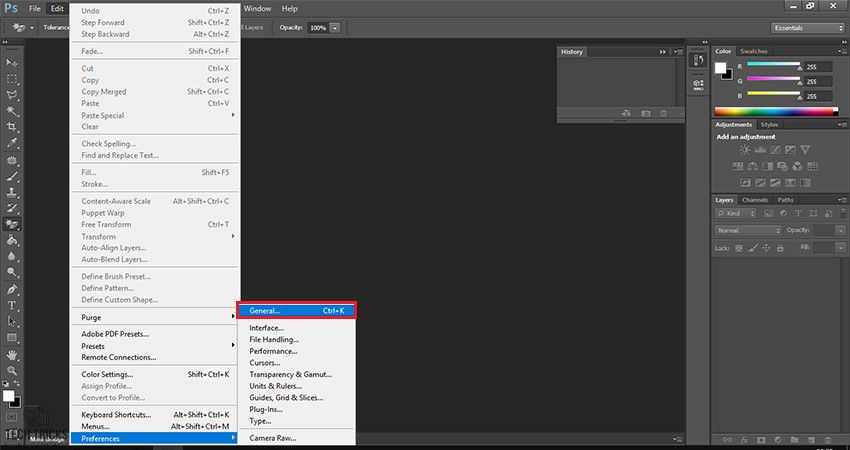Select the Dodge tool

pos(11,272)
